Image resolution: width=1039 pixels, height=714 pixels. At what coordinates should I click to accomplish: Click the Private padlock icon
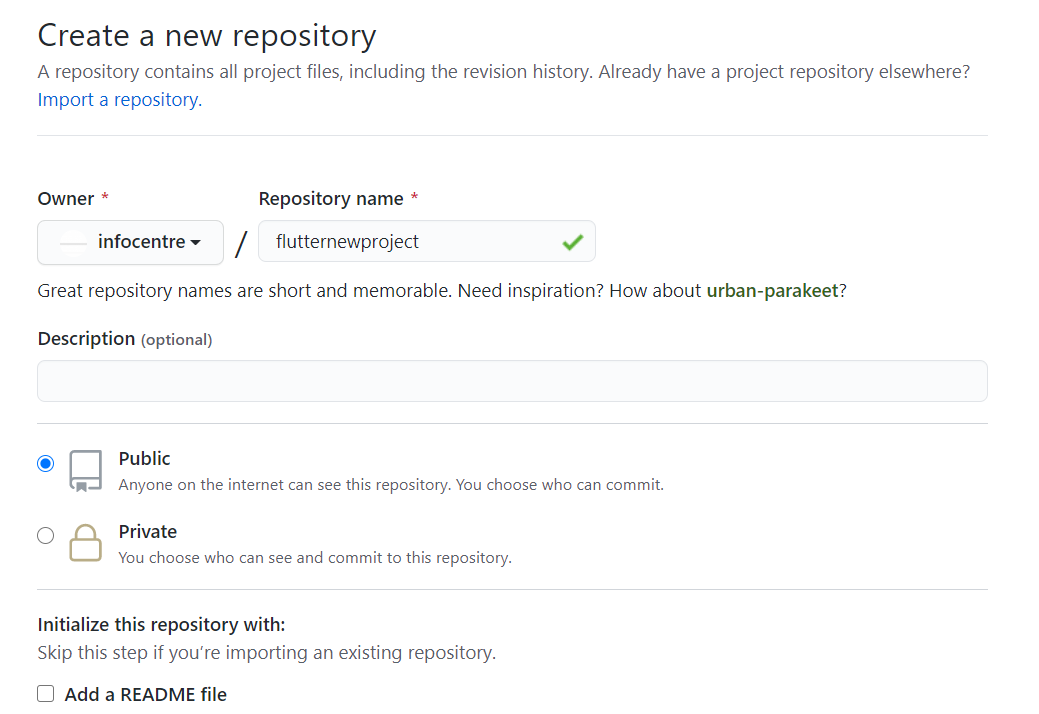click(85, 543)
